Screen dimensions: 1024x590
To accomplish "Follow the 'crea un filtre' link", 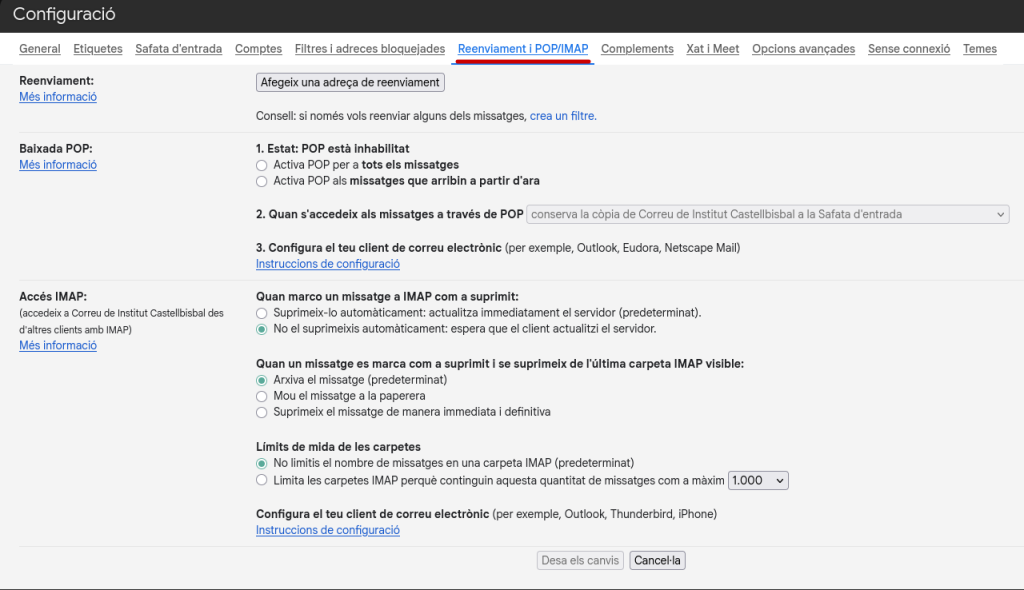I will pyautogui.click(x=562, y=116).
